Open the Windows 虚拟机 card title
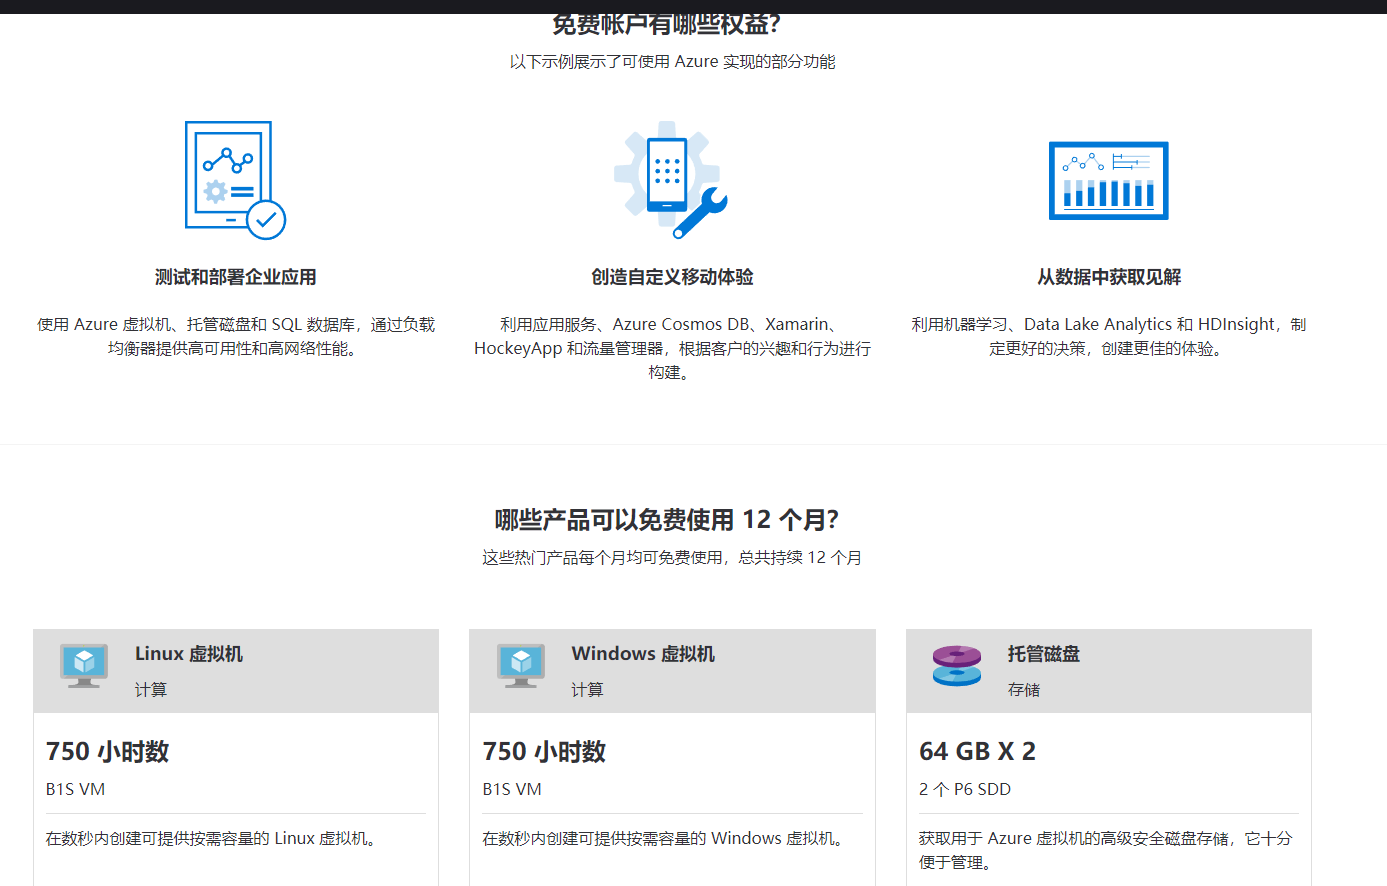1387x886 pixels. [643, 654]
